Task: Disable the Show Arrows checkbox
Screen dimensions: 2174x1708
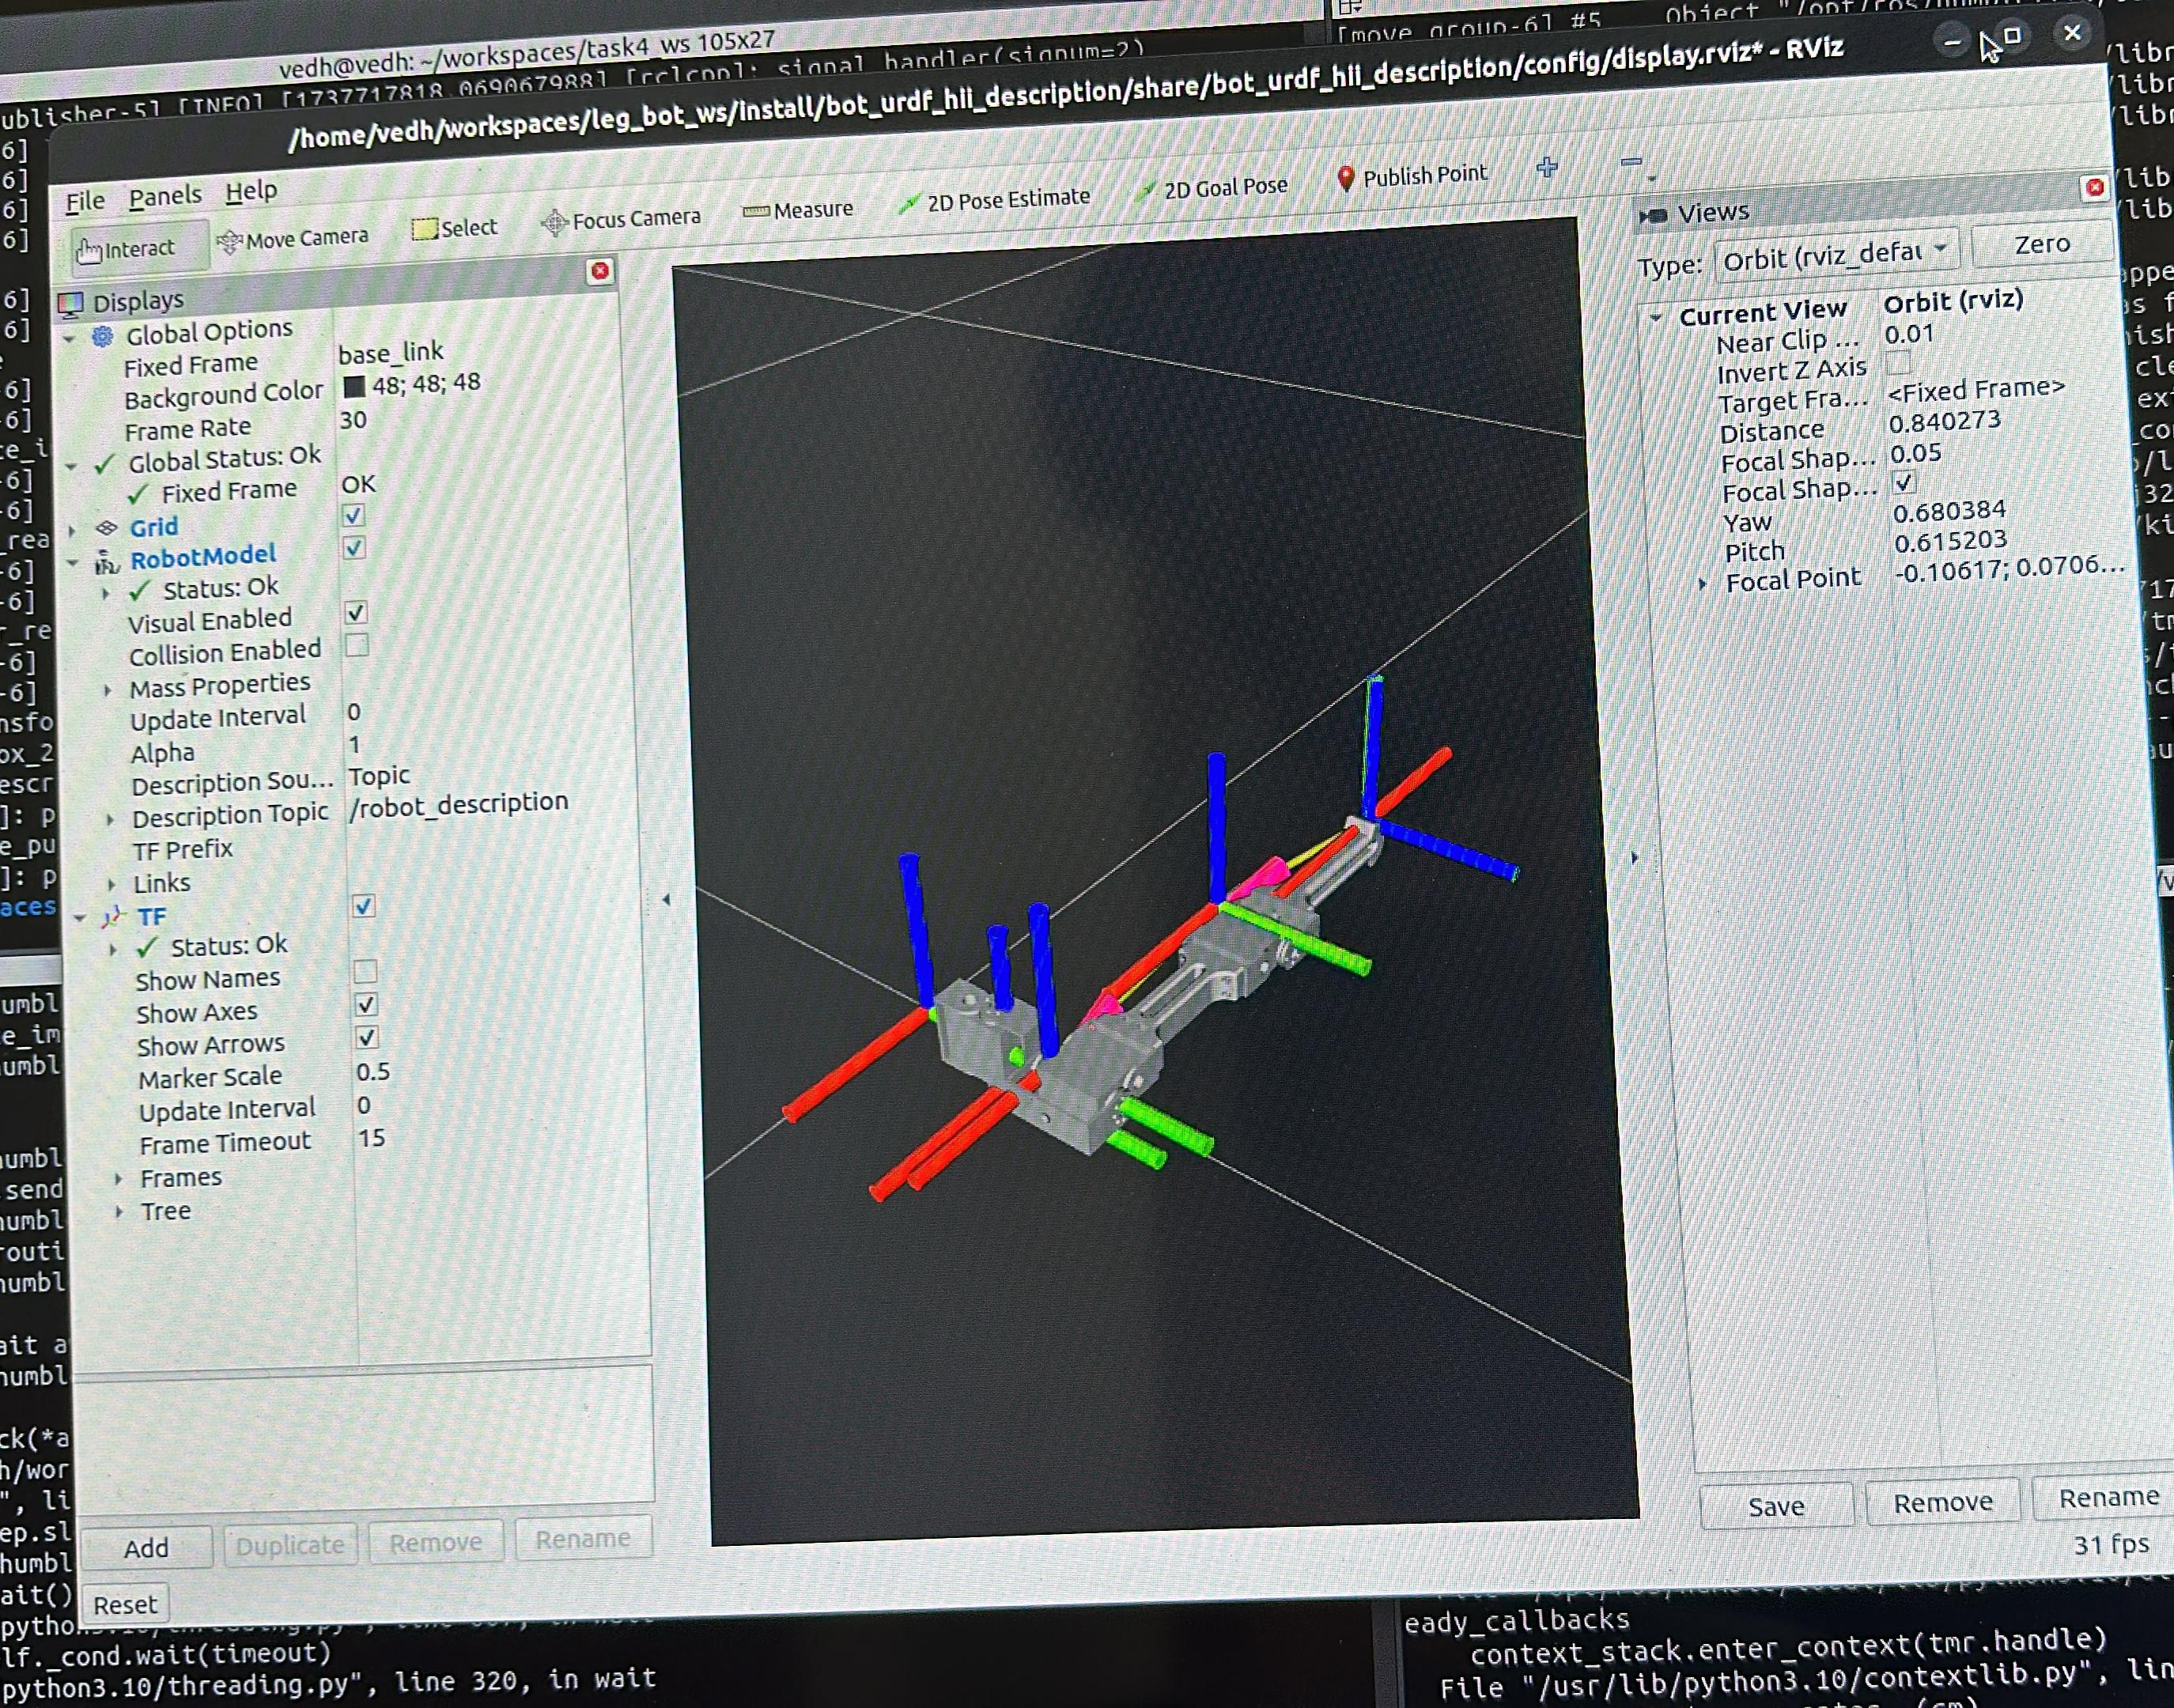Action: click(x=367, y=1037)
